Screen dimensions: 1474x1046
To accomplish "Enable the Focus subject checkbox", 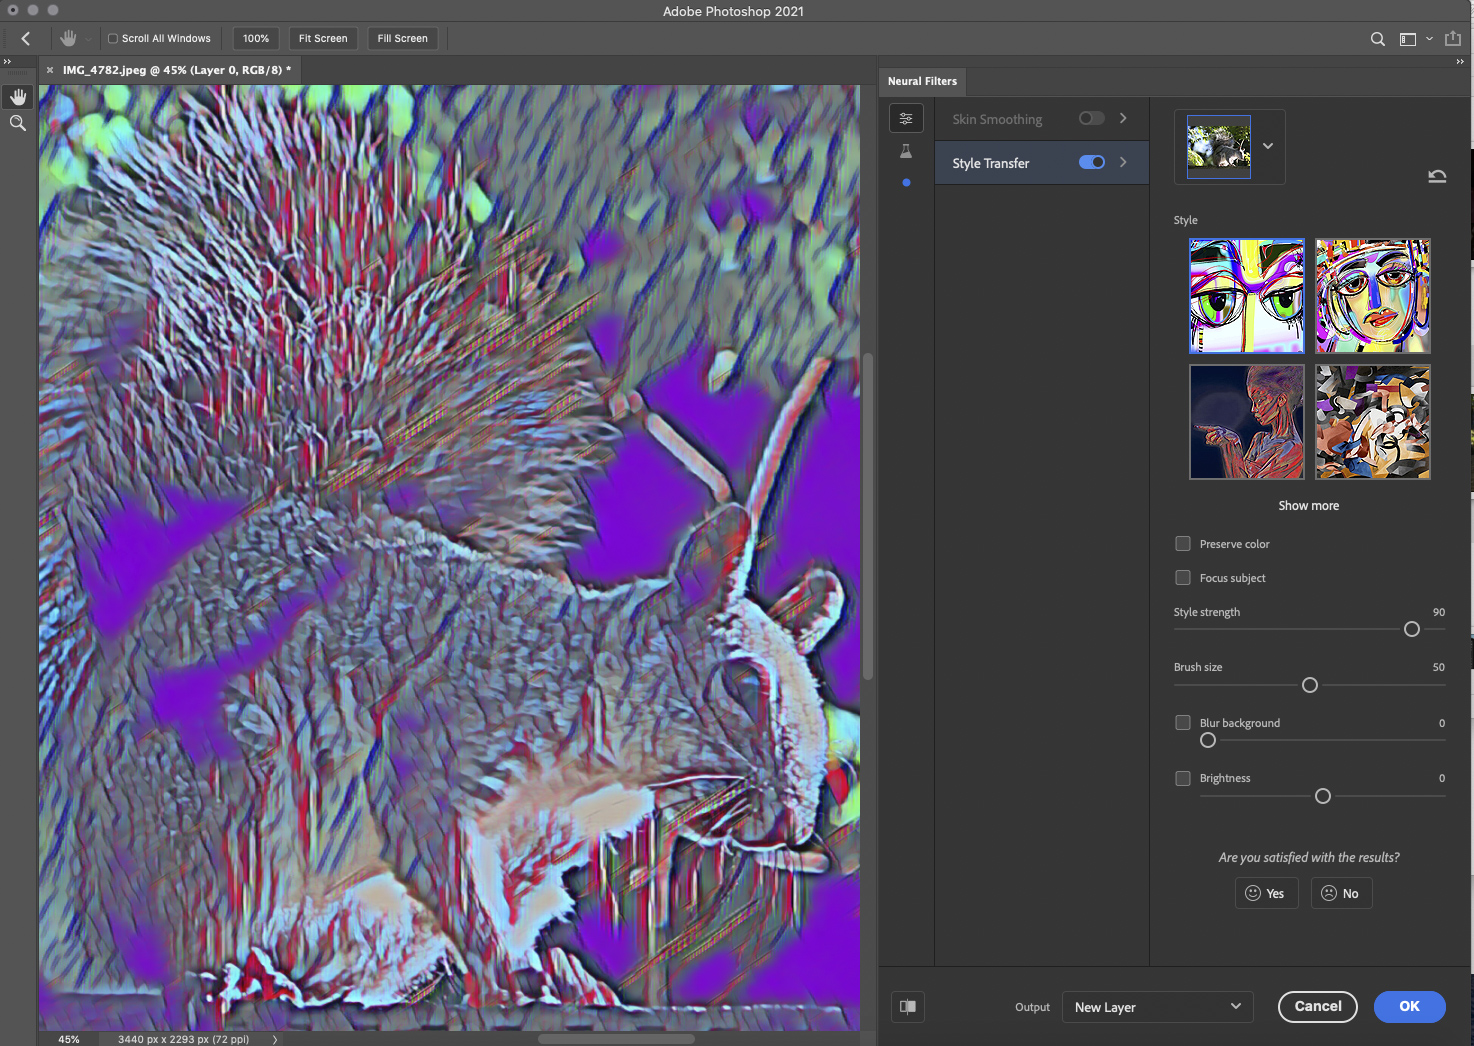I will [x=1183, y=578].
